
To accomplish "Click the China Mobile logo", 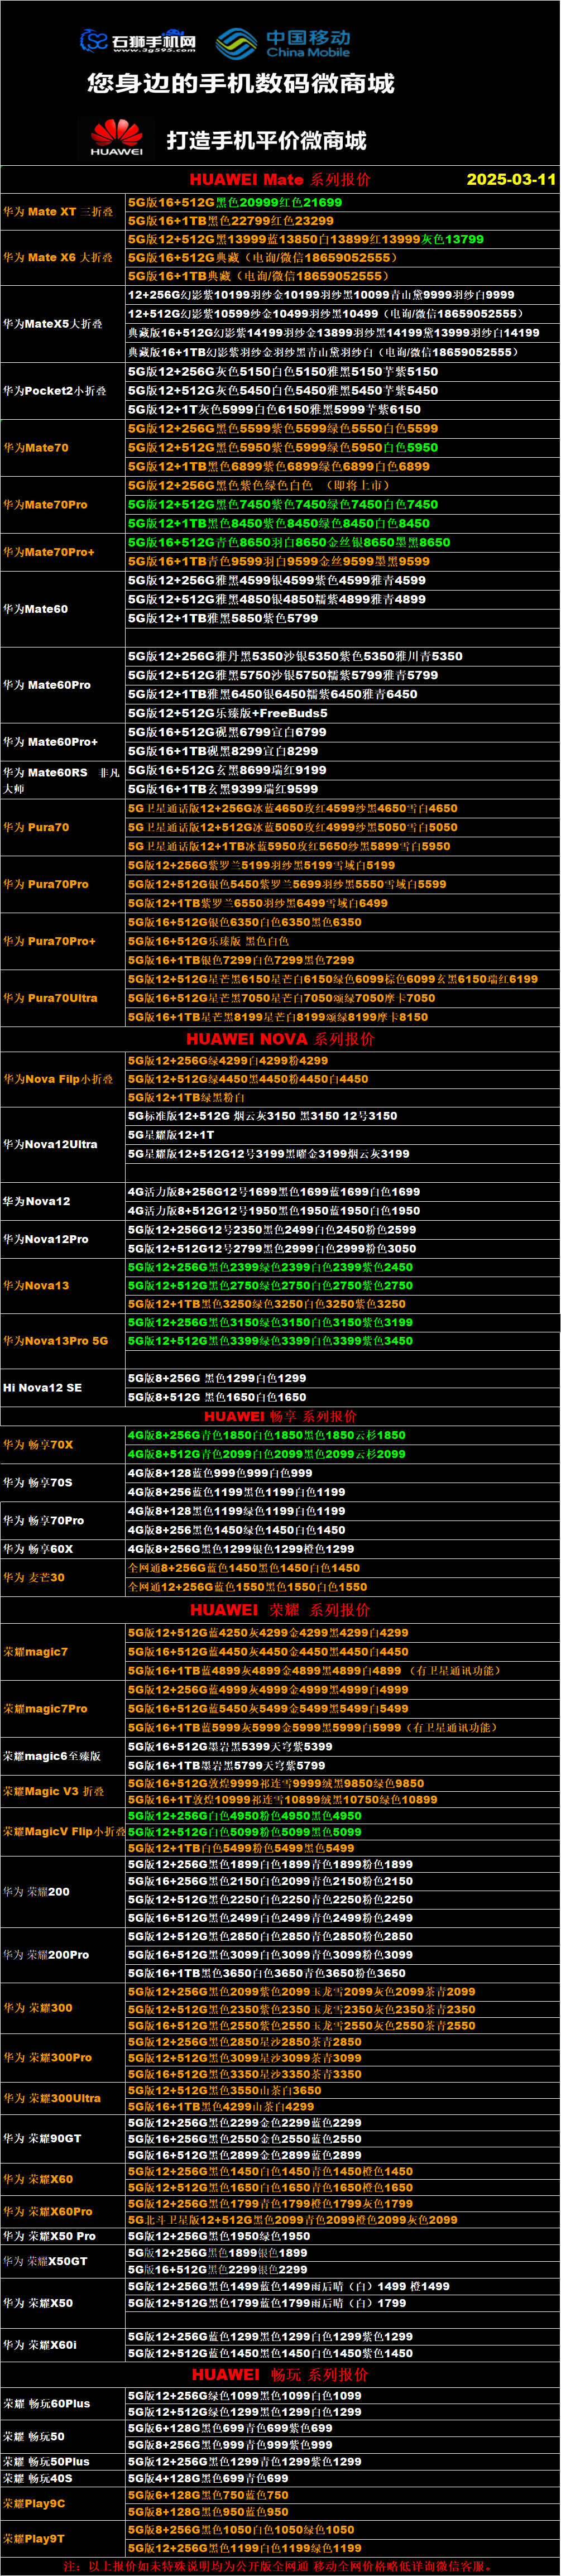I will pos(284,43).
